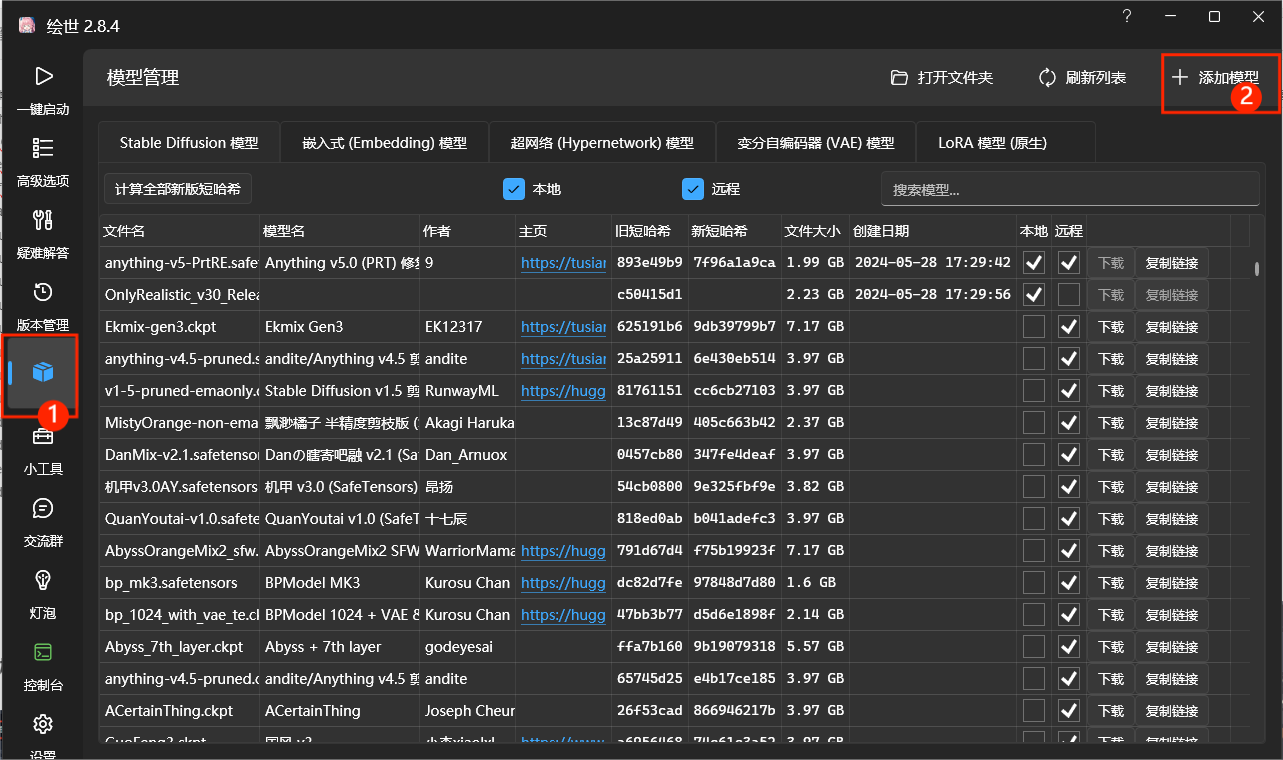Click the 搜索模型 search field
Screen dimensions: 1283x760
pyautogui.click(x=1070, y=189)
